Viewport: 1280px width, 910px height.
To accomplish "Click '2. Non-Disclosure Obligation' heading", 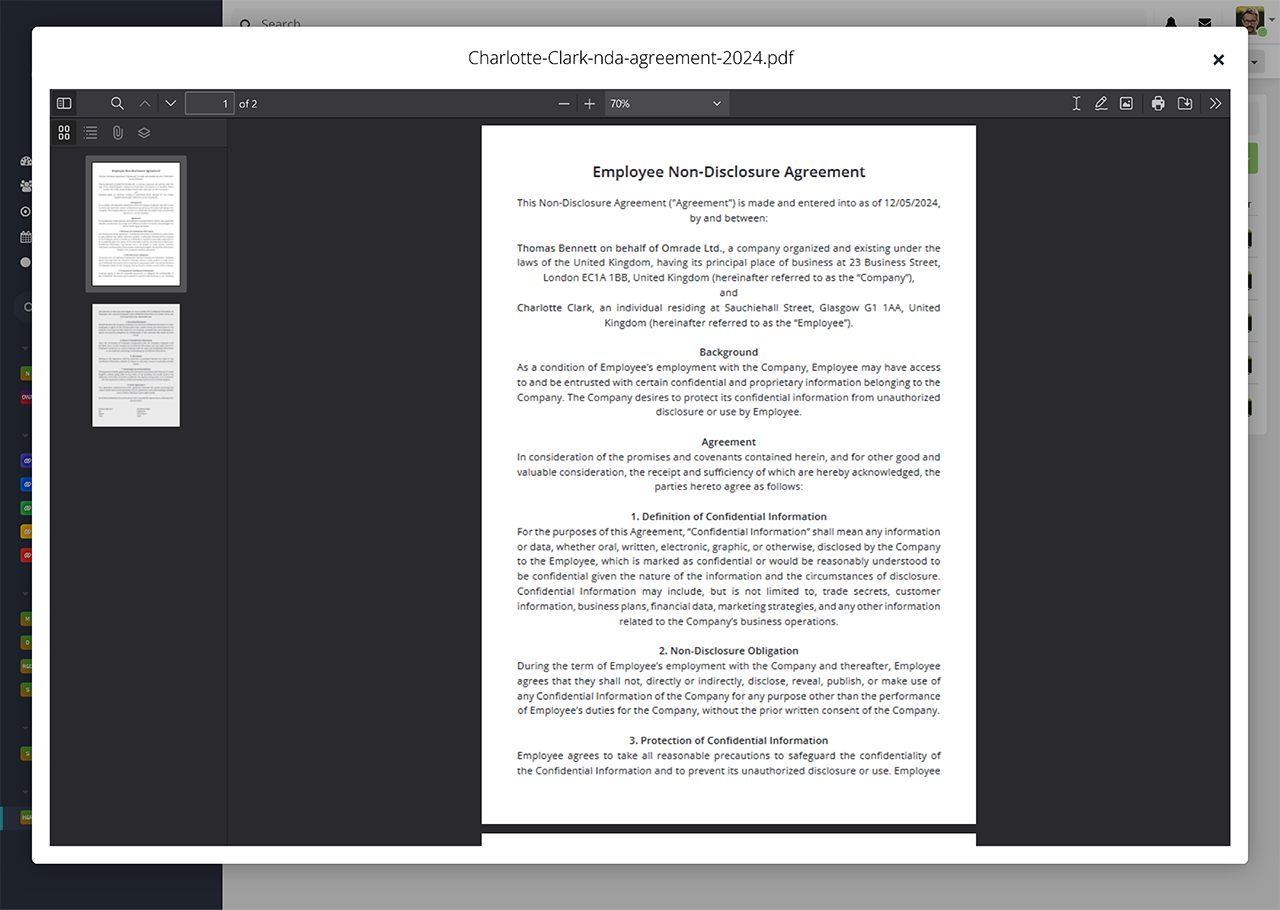I will pyautogui.click(x=729, y=651).
